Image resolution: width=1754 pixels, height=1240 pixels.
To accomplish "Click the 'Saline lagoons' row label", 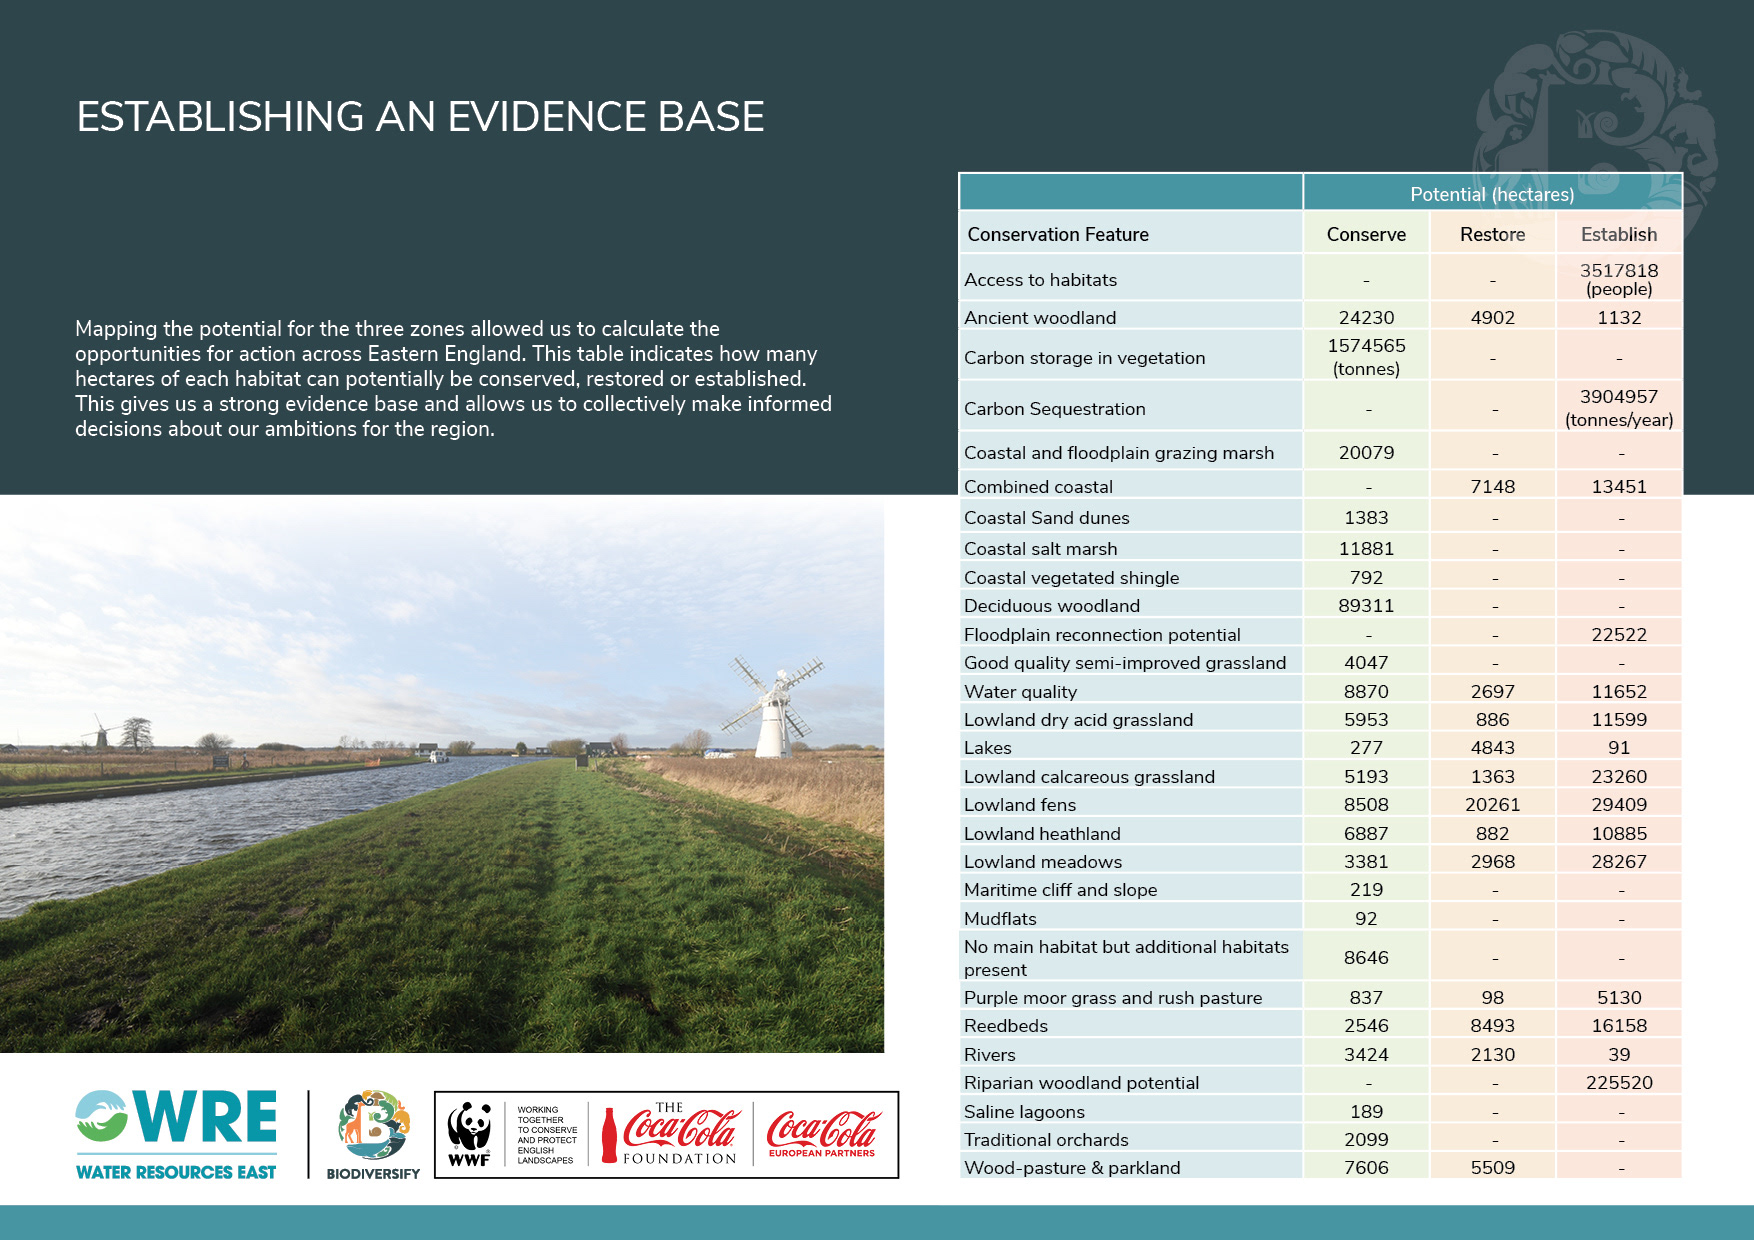I will (x=1024, y=1112).
